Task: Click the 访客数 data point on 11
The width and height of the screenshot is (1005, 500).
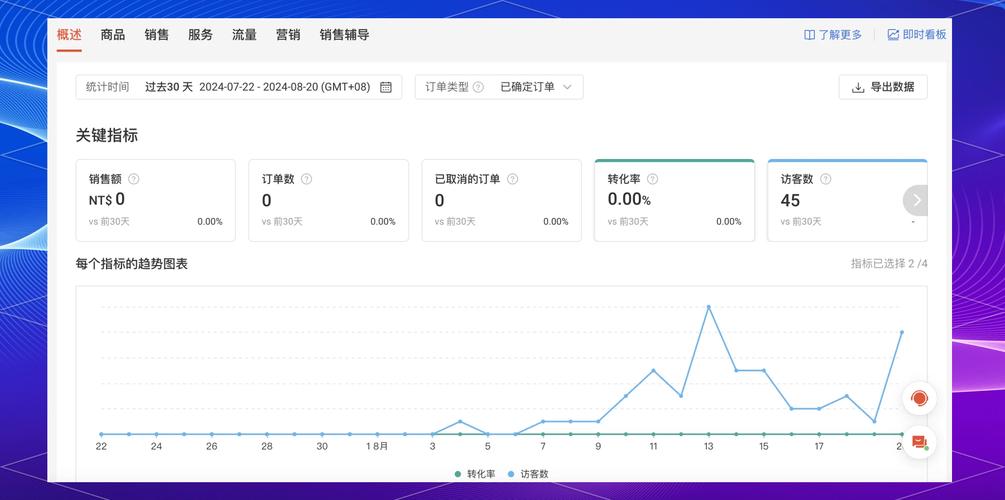Action: 653,371
